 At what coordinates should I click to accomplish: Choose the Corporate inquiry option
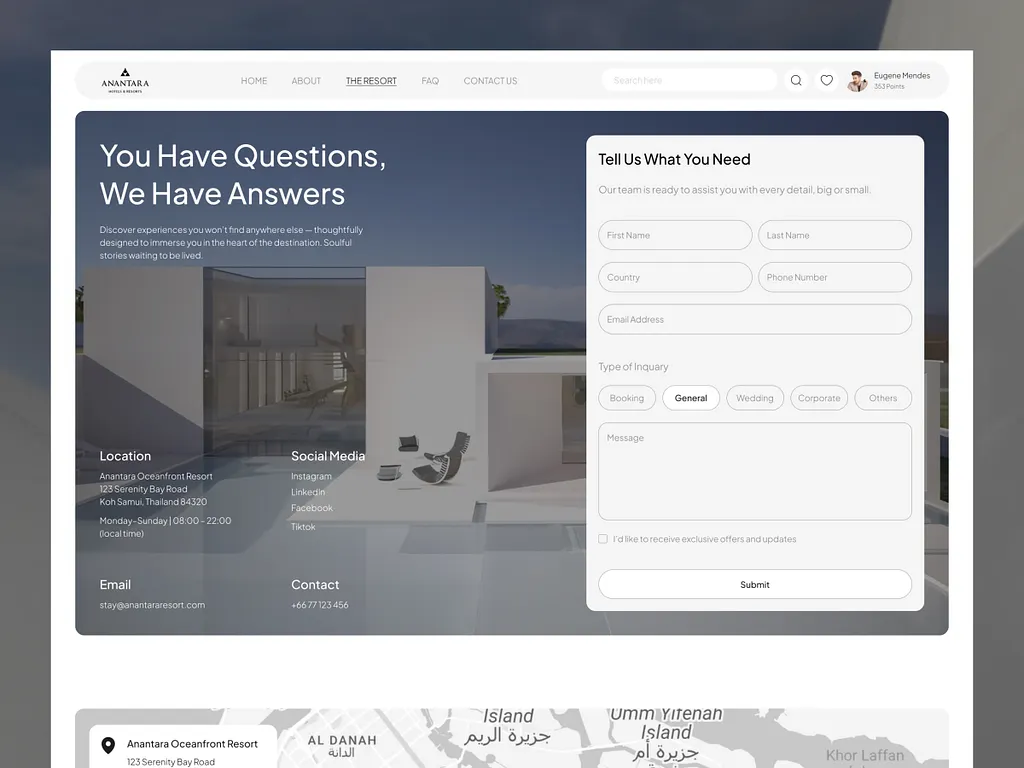click(x=819, y=398)
